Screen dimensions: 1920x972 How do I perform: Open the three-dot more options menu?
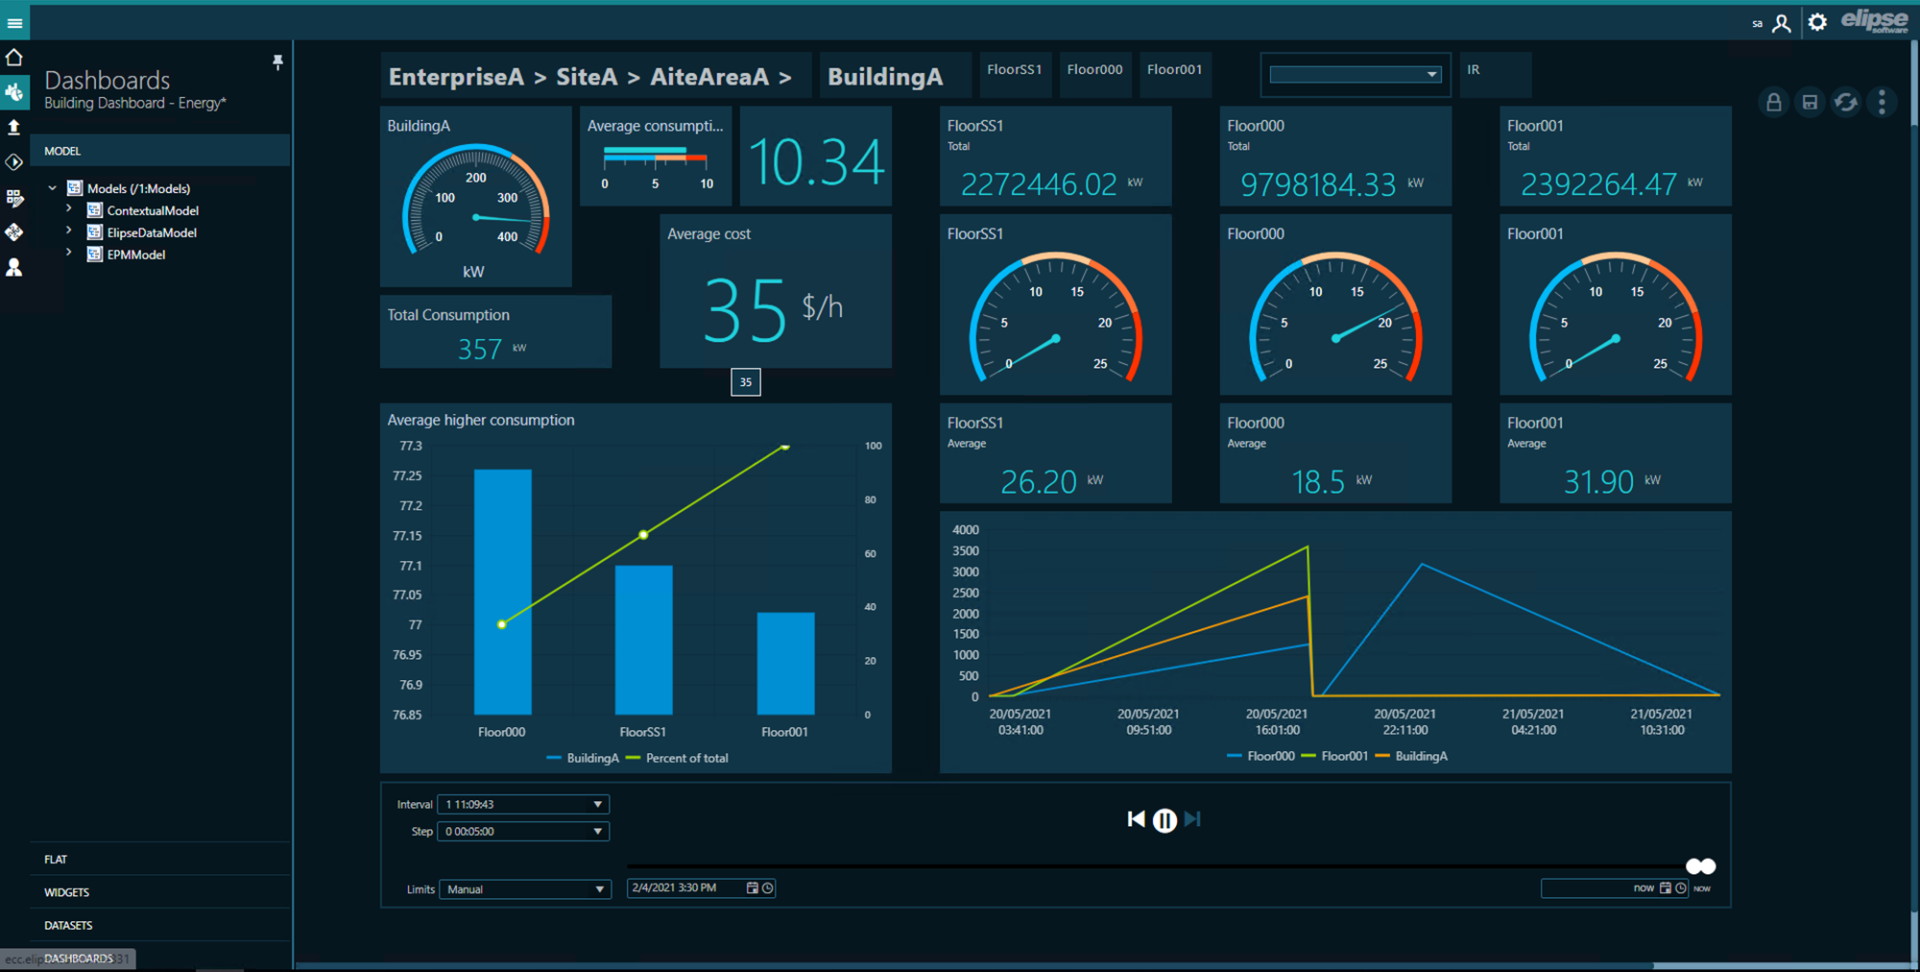[x=1881, y=102]
